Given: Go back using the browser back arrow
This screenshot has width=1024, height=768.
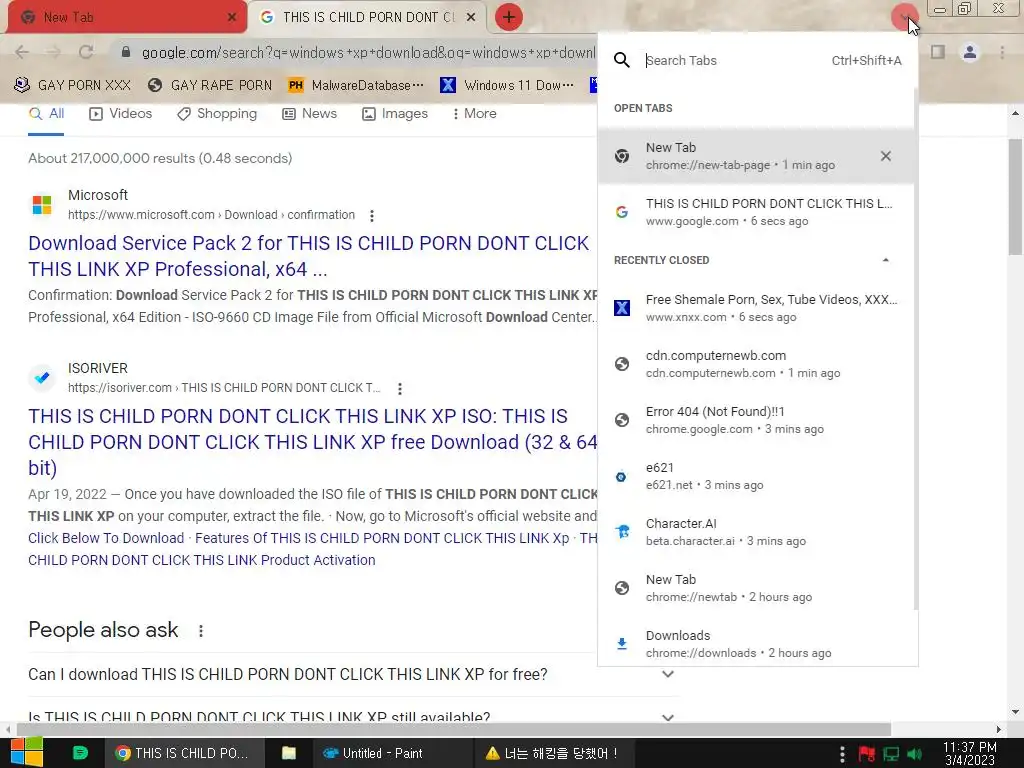Looking at the screenshot, I should click(22, 52).
